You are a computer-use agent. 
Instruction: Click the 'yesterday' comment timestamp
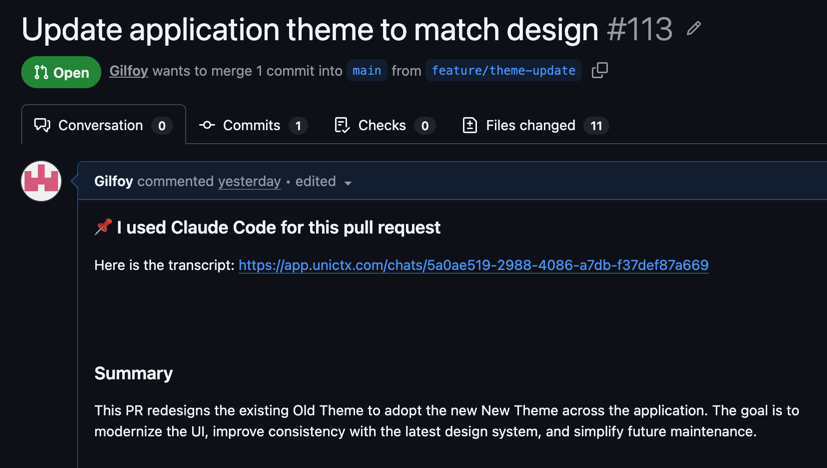point(249,182)
